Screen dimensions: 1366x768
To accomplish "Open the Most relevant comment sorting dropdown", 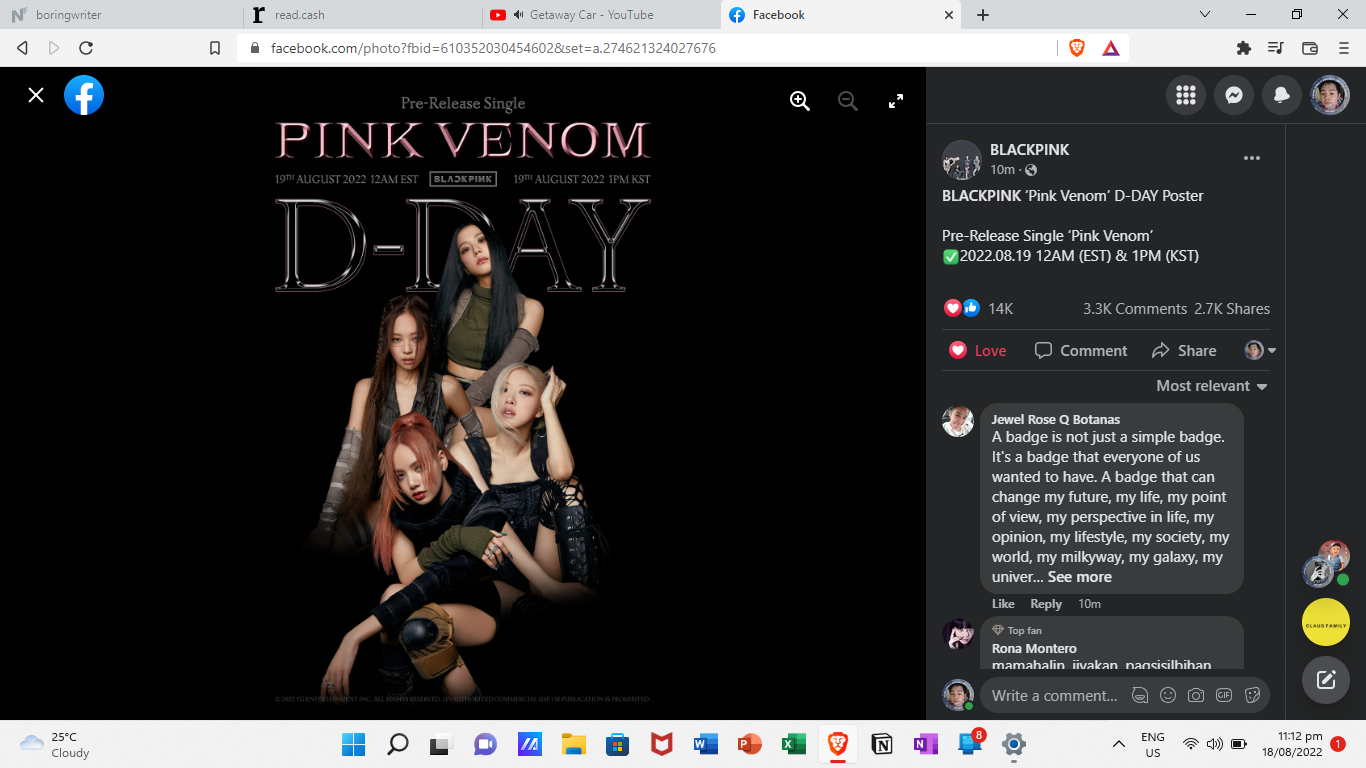I will (x=1212, y=386).
